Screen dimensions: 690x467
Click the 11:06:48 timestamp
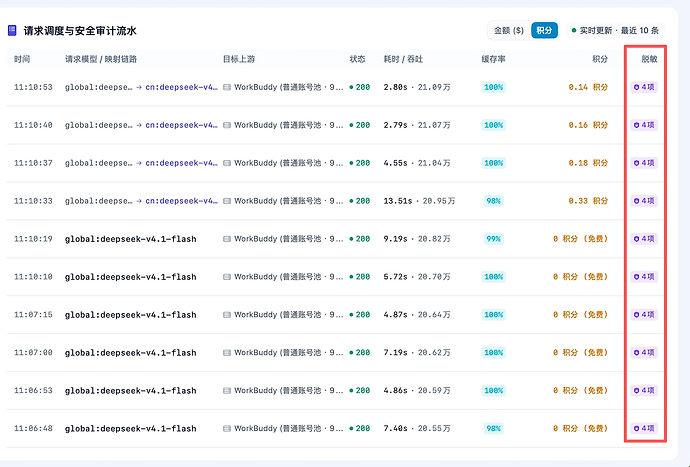pyautogui.click(x=33, y=428)
